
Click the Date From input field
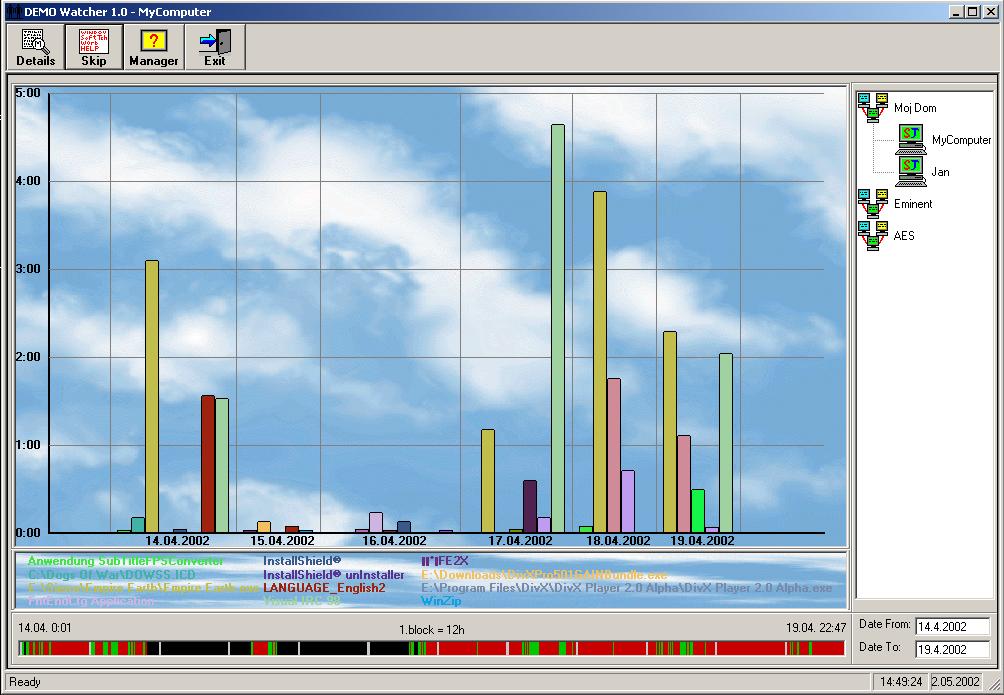tap(951, 627)
